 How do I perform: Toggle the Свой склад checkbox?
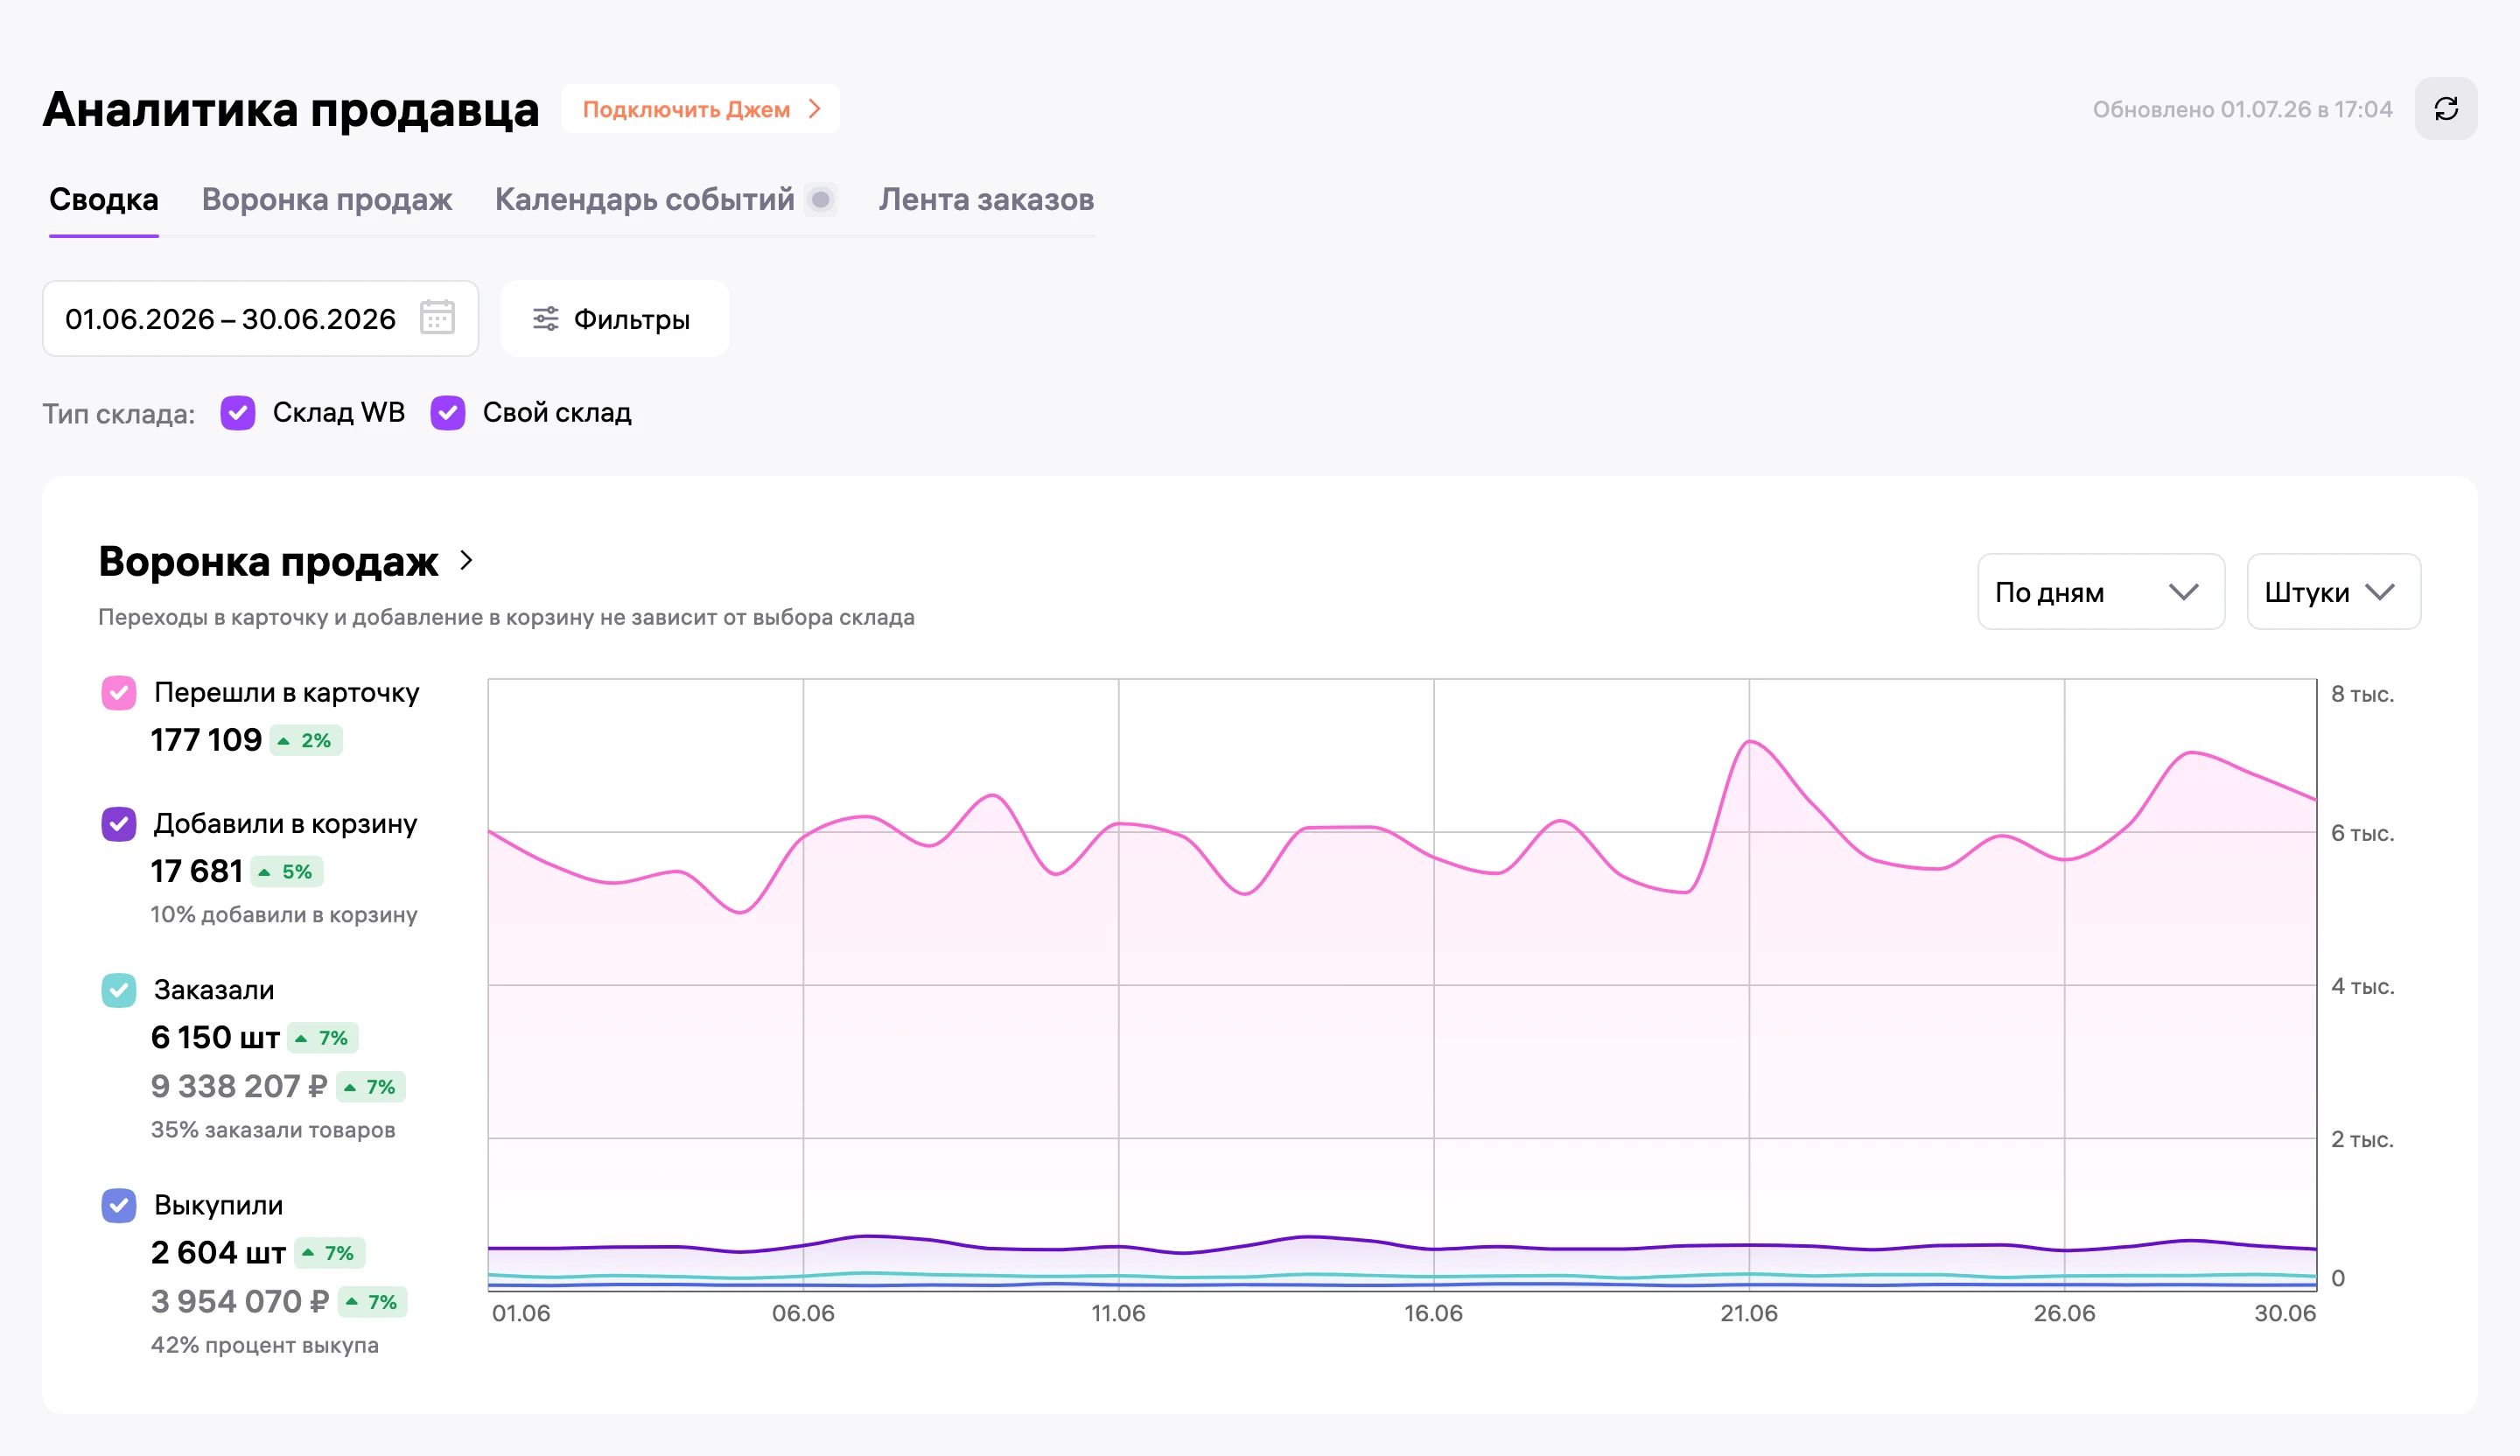pyautogui.click(x=448, y=413)
